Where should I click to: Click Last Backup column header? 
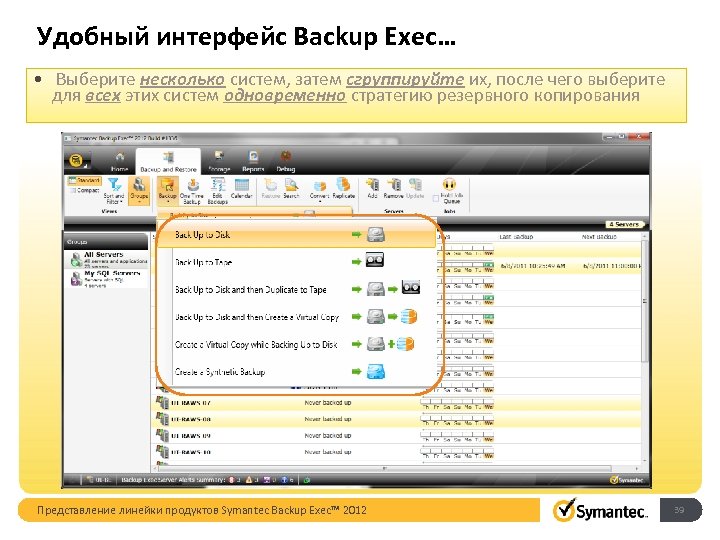point(516,237)
